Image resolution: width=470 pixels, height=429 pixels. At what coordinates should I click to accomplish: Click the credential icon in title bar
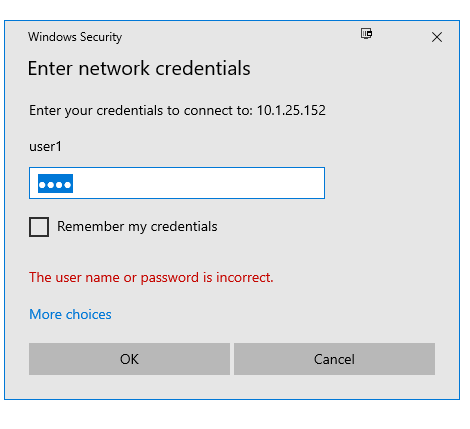click(366, 33)
